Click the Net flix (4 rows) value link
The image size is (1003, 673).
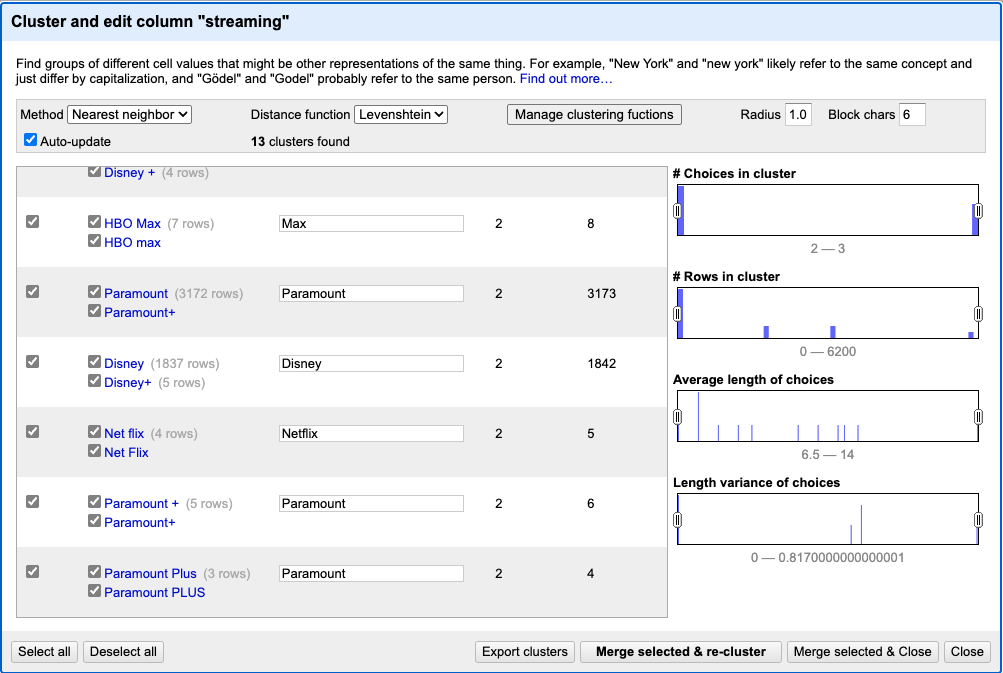[124, 434]
